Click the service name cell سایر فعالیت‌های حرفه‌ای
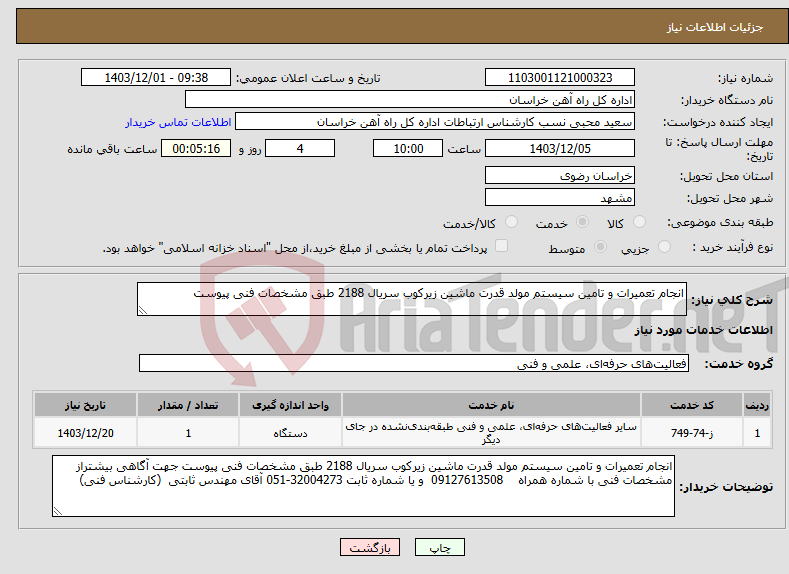This screenshot has height=574, width=789. (491, 433)
